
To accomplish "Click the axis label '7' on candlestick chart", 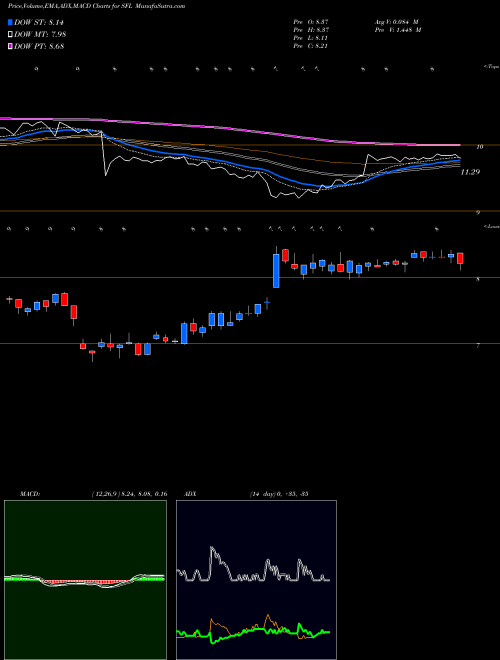I will tap(478, 346).
